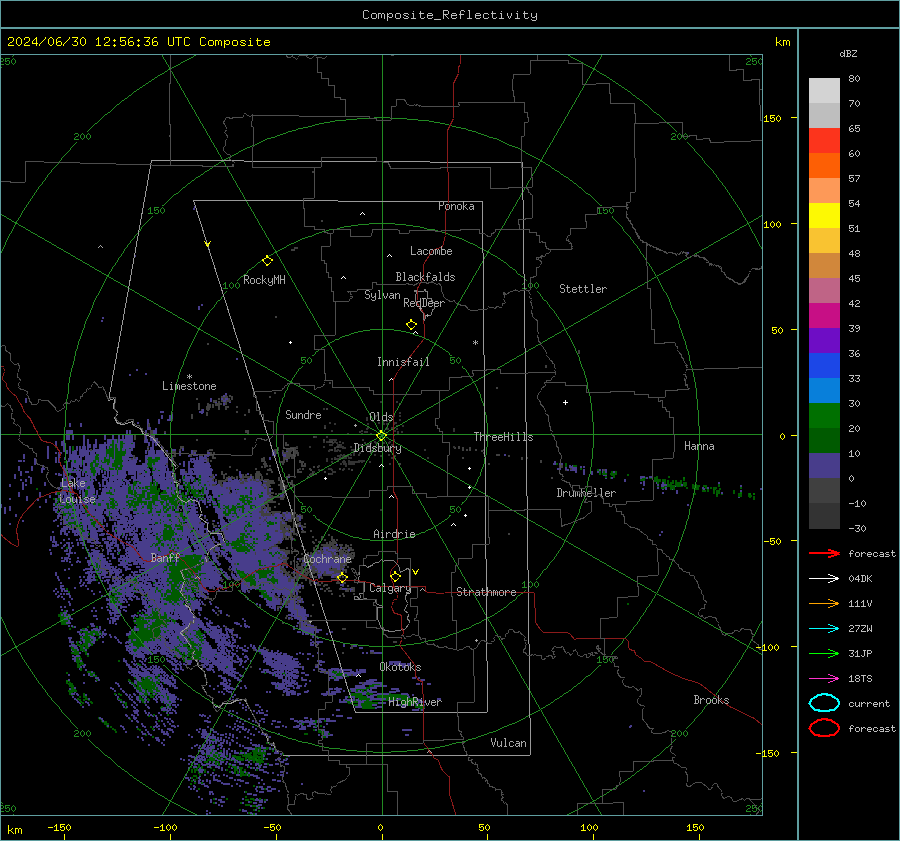Click the 'Didsbury' label
Screen dimensions: 900x841
[378, 448]
